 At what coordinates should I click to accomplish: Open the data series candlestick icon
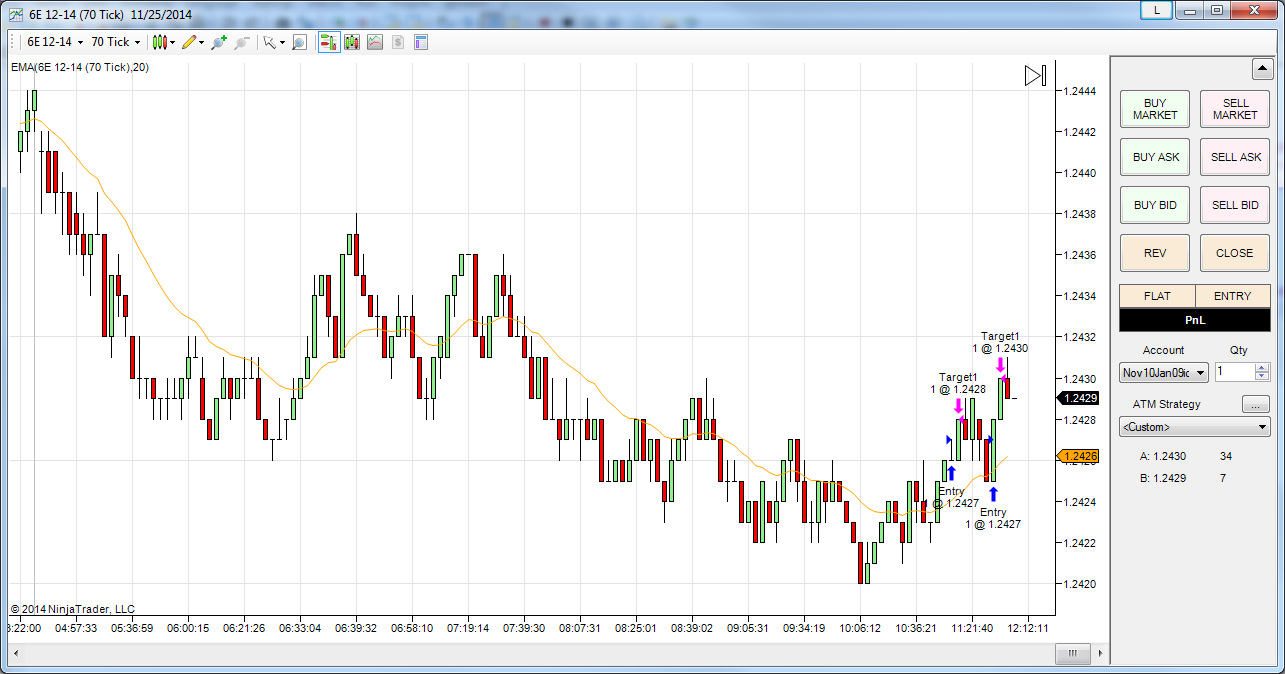pos(352,42)
